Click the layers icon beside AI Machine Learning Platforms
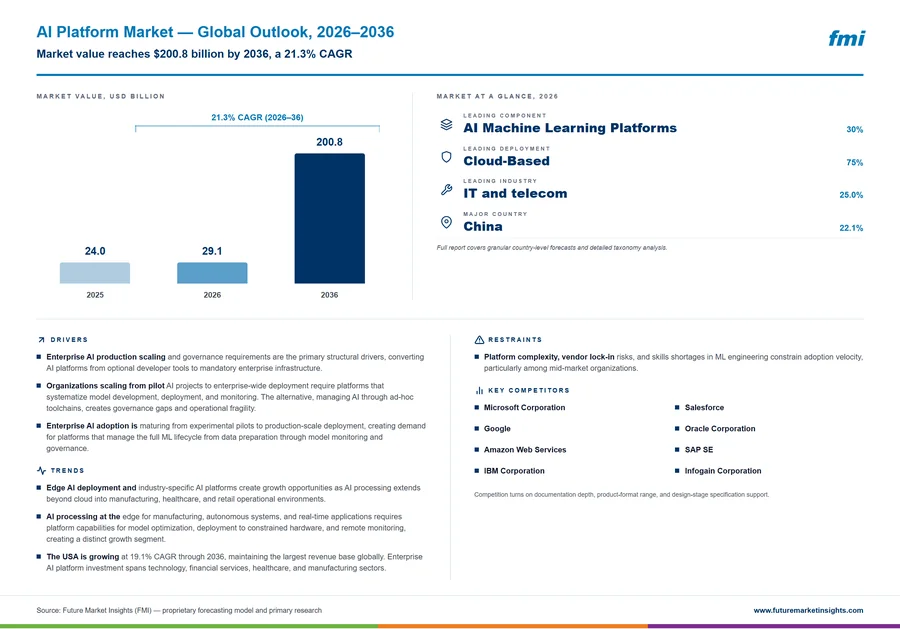Viewport: 900px width, 629px height. pyautogui.click(x=446, y=125)
